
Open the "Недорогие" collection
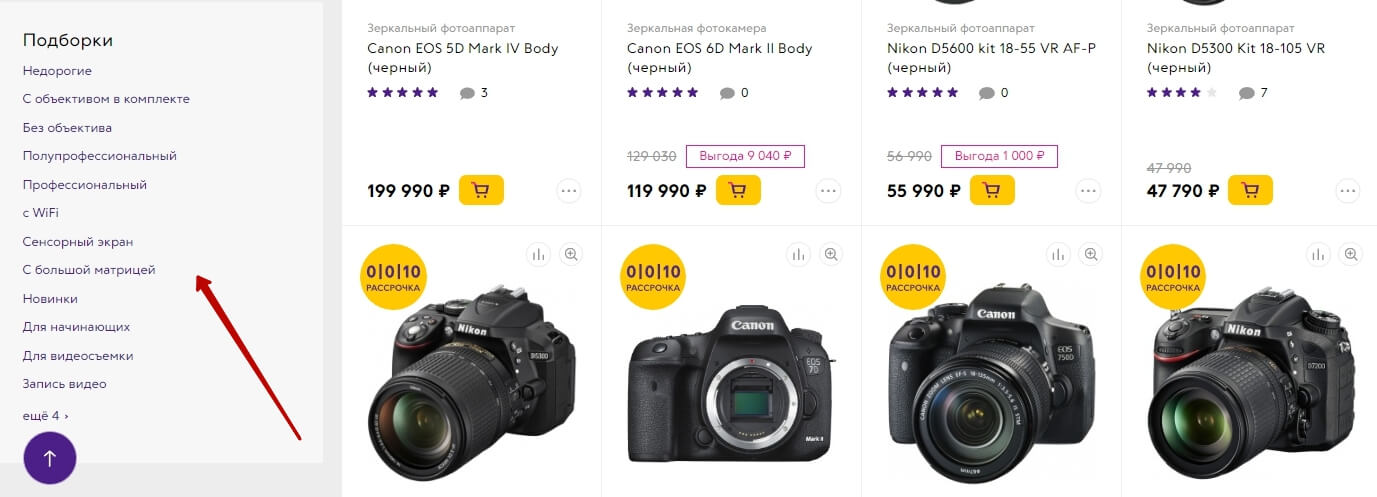coord(57,71)
